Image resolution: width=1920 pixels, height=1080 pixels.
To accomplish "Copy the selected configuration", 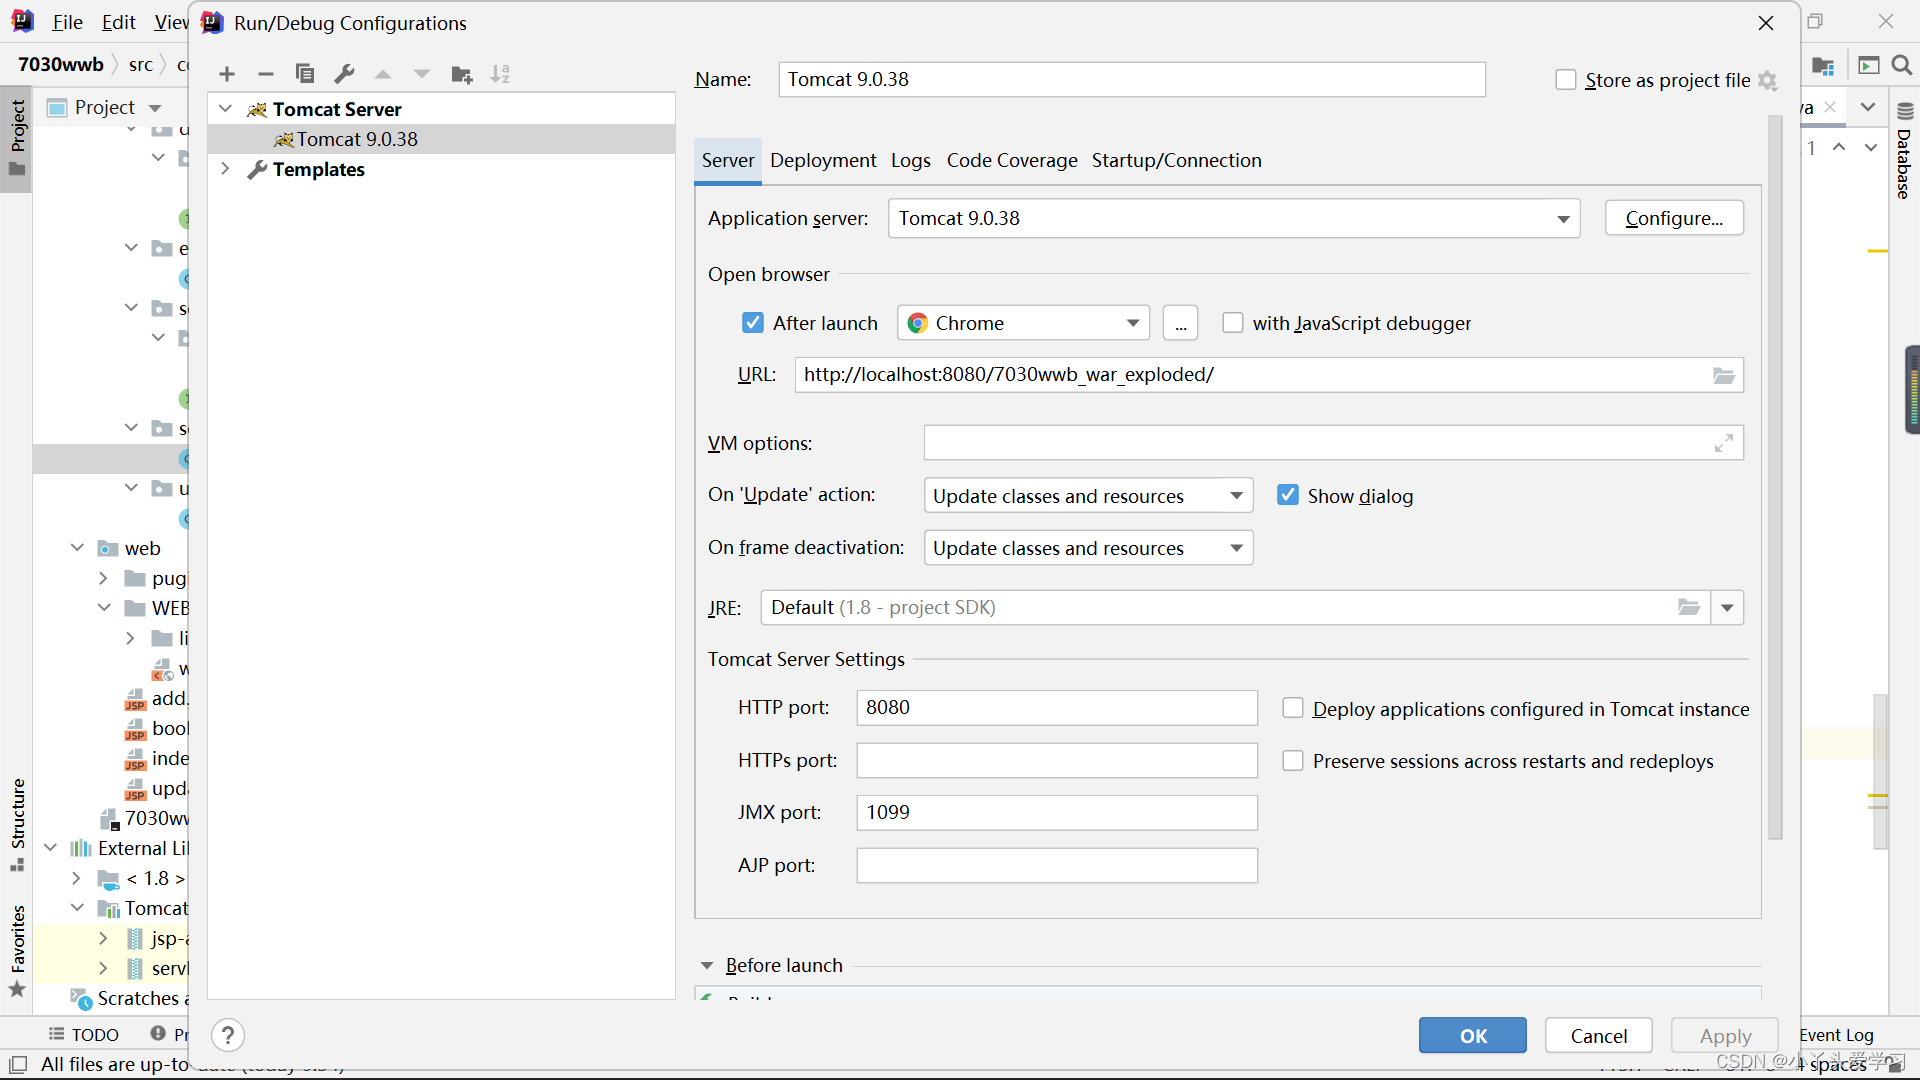I will click(x=305, y=74).
